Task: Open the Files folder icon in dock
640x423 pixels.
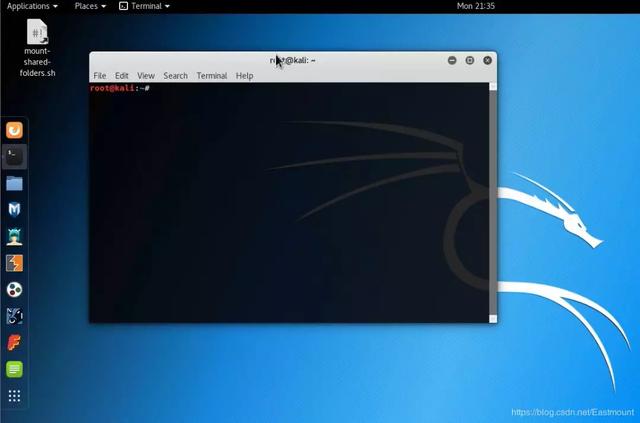Action: pyautogui.click(x=14, y=183)
